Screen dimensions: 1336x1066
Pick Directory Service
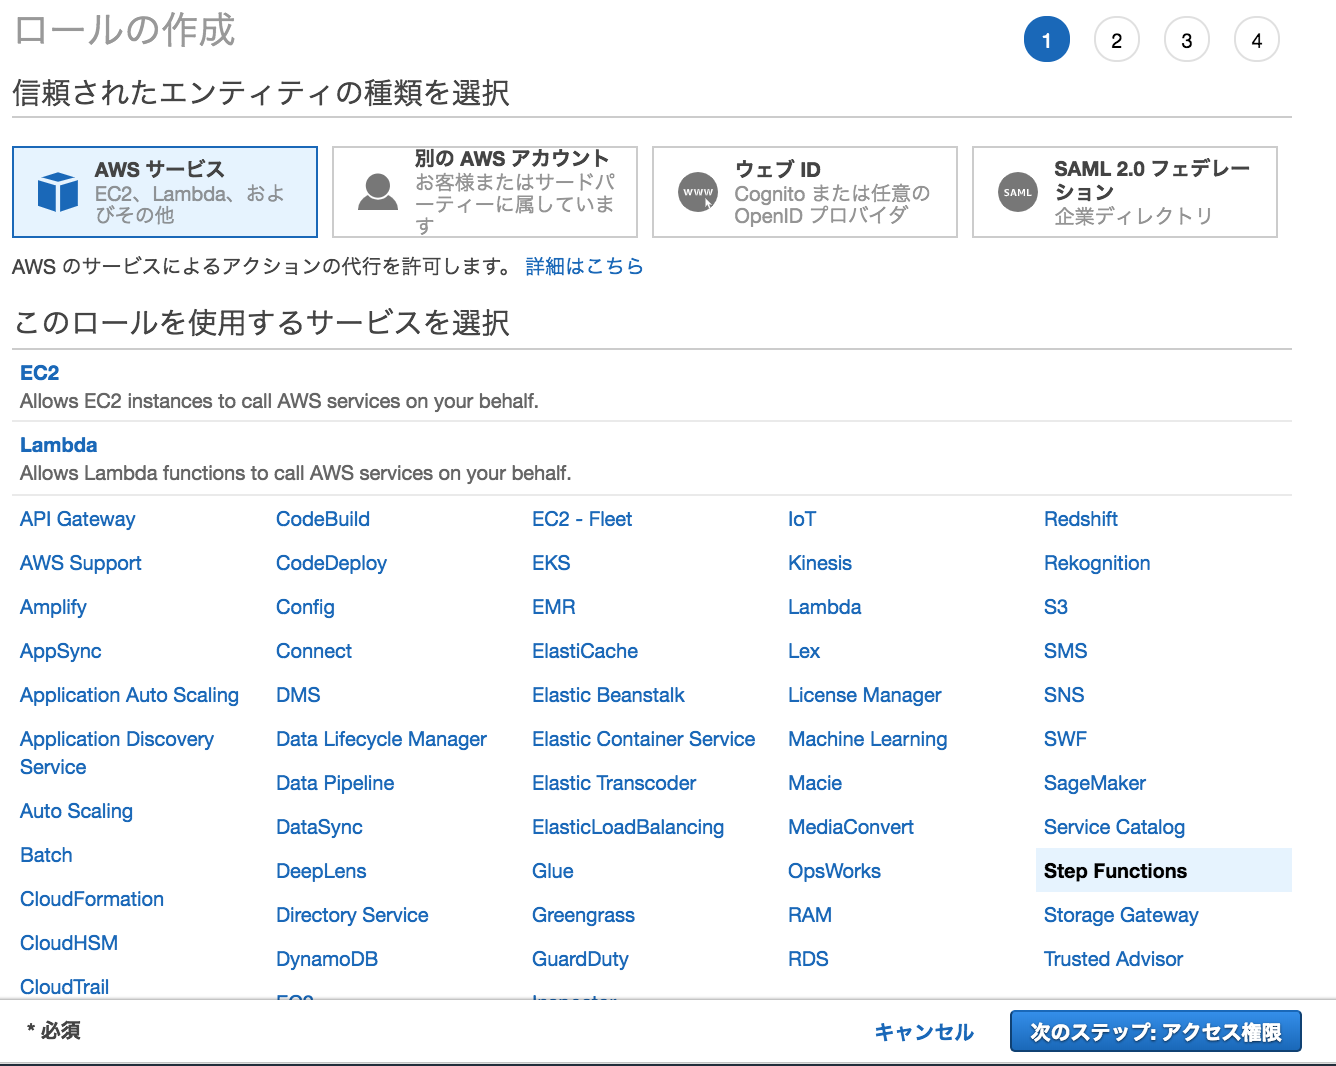[x=352, y=915]
